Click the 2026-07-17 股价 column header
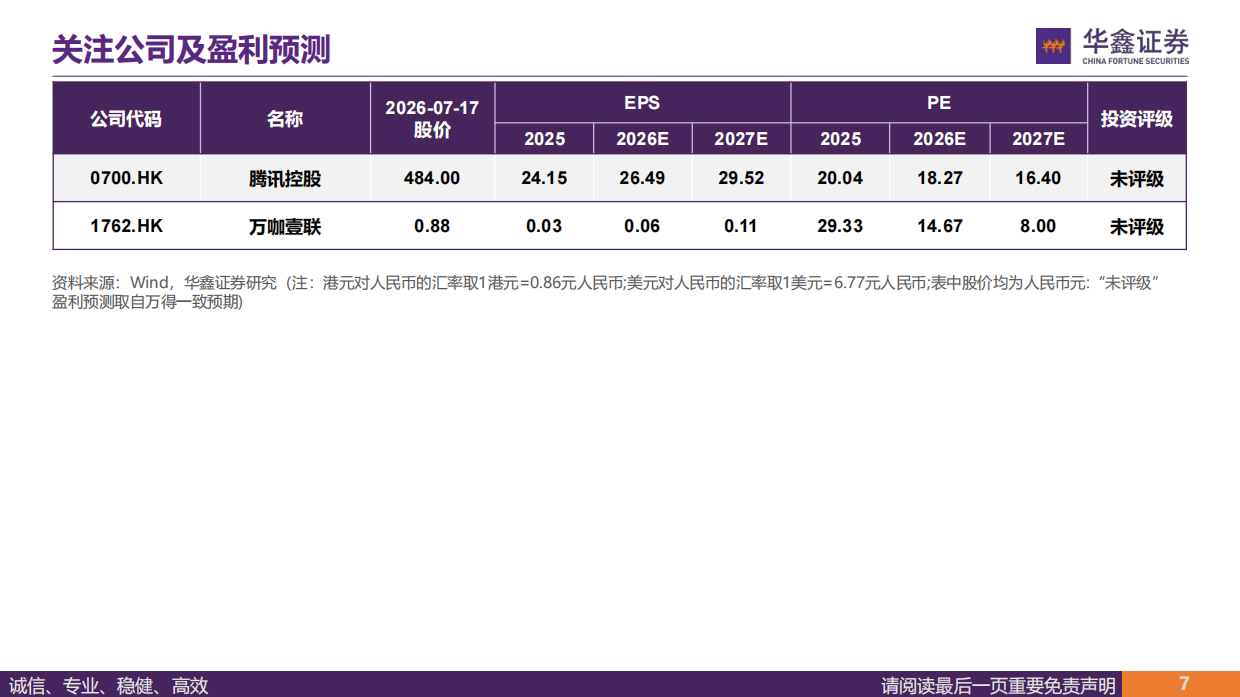The width and height of the screenshot is (1240, 697). tap(432, 118)
